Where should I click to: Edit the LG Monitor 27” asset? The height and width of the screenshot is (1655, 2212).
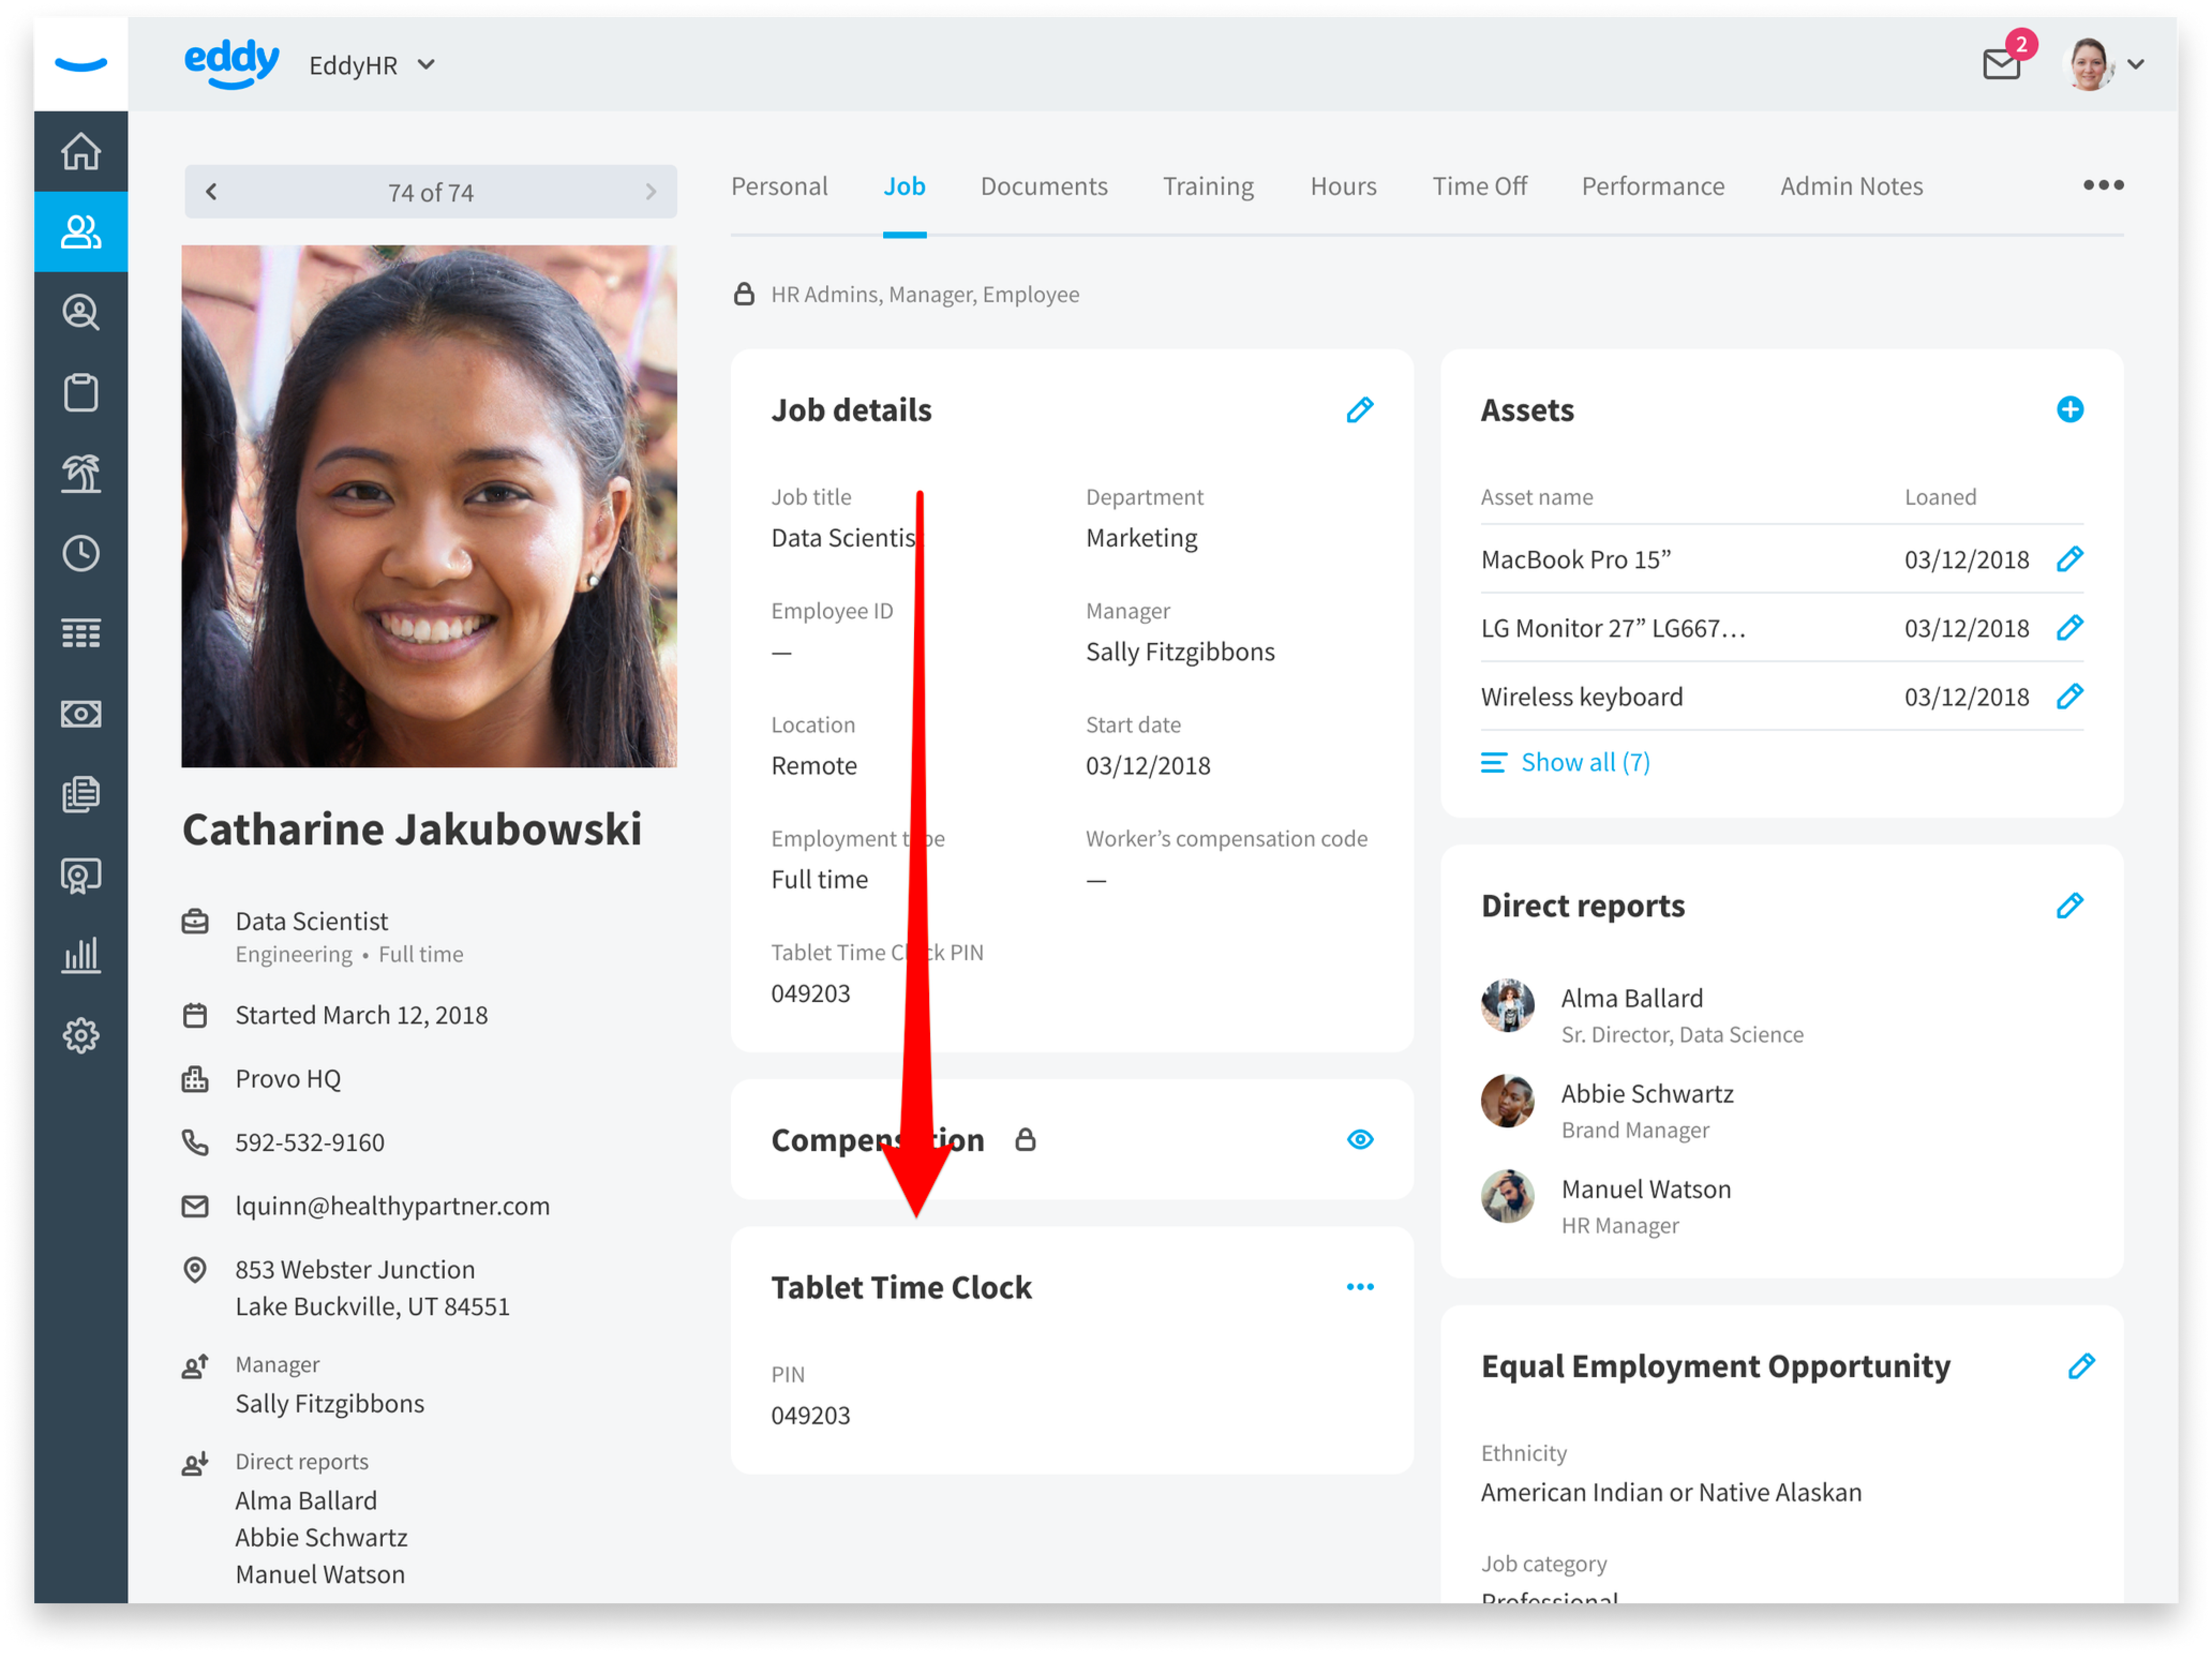(x=2070, y=628)
